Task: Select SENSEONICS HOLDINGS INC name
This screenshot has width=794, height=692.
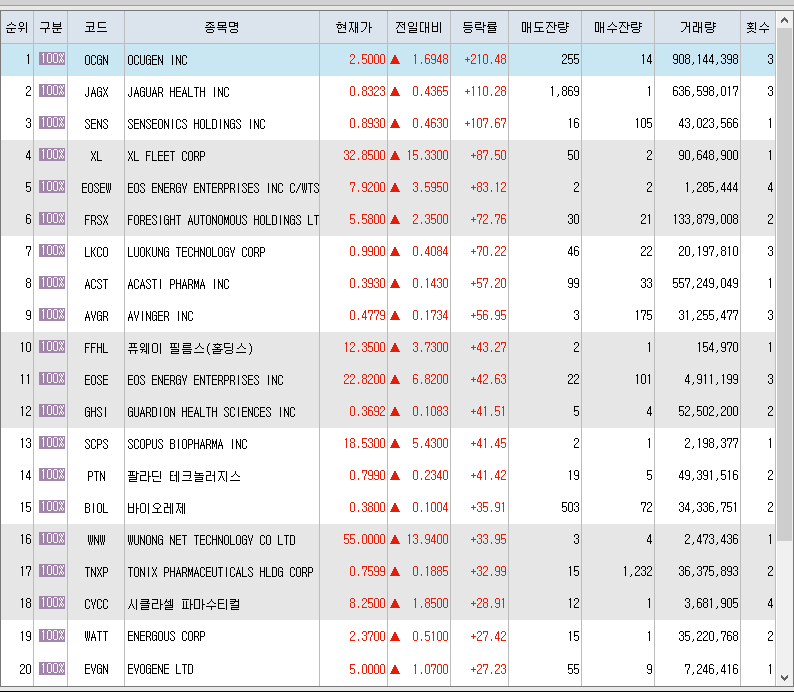Action: tap(196, 124)
